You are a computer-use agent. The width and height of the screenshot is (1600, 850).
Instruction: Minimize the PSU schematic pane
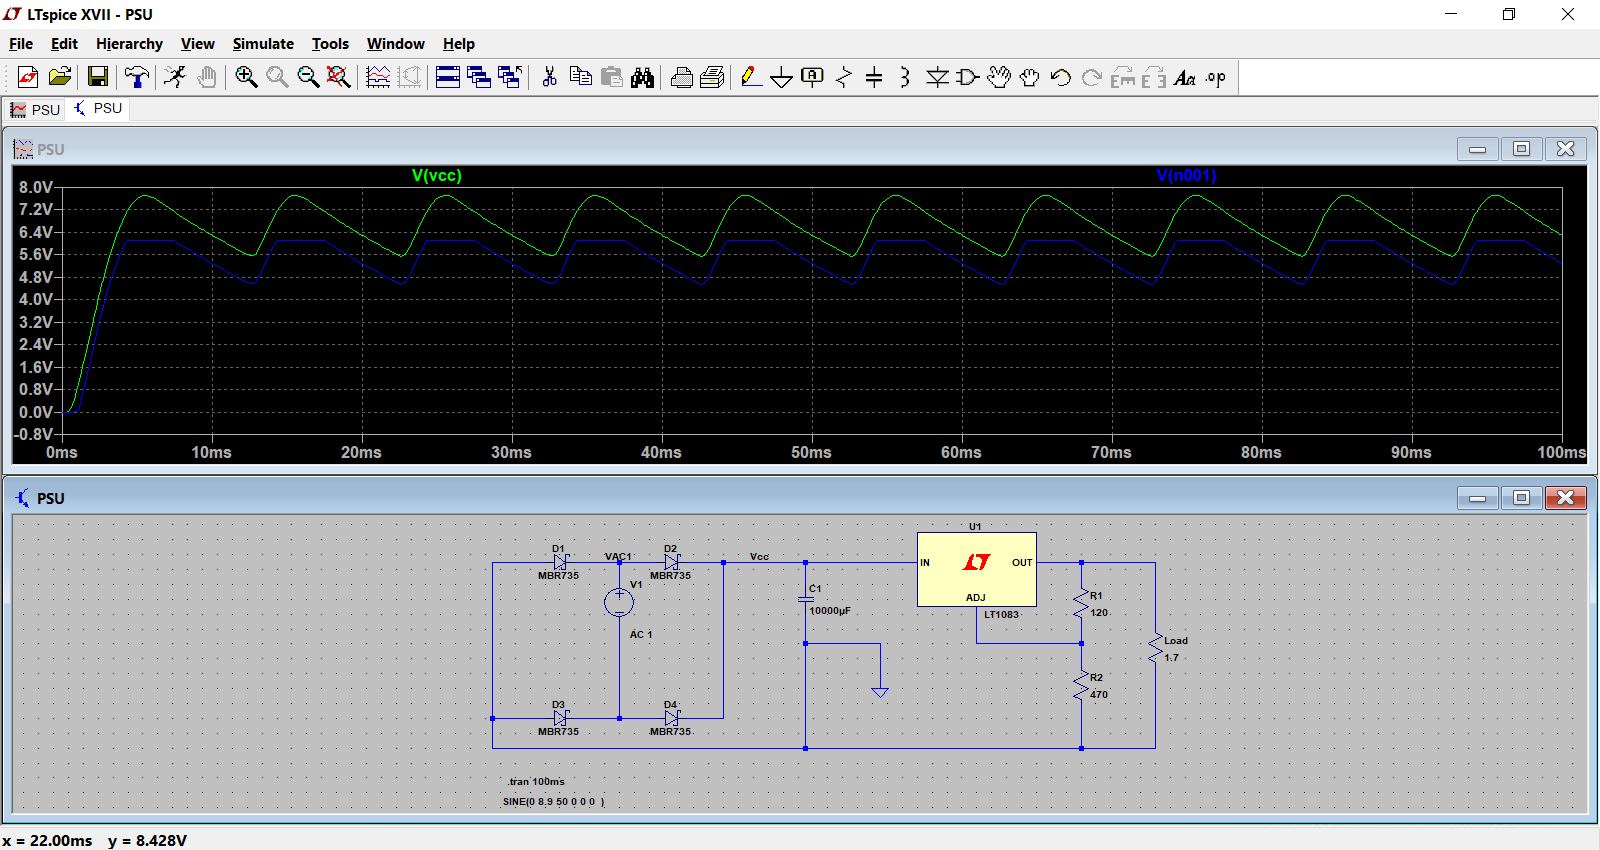click(x=1477, y=498)
